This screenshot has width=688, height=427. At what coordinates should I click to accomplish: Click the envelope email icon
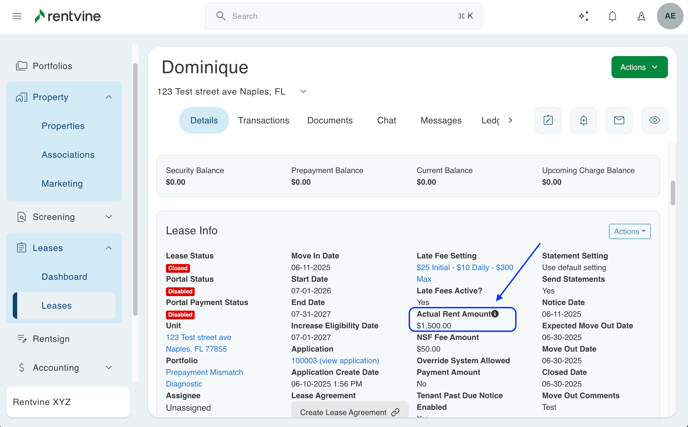click(619, 120)
